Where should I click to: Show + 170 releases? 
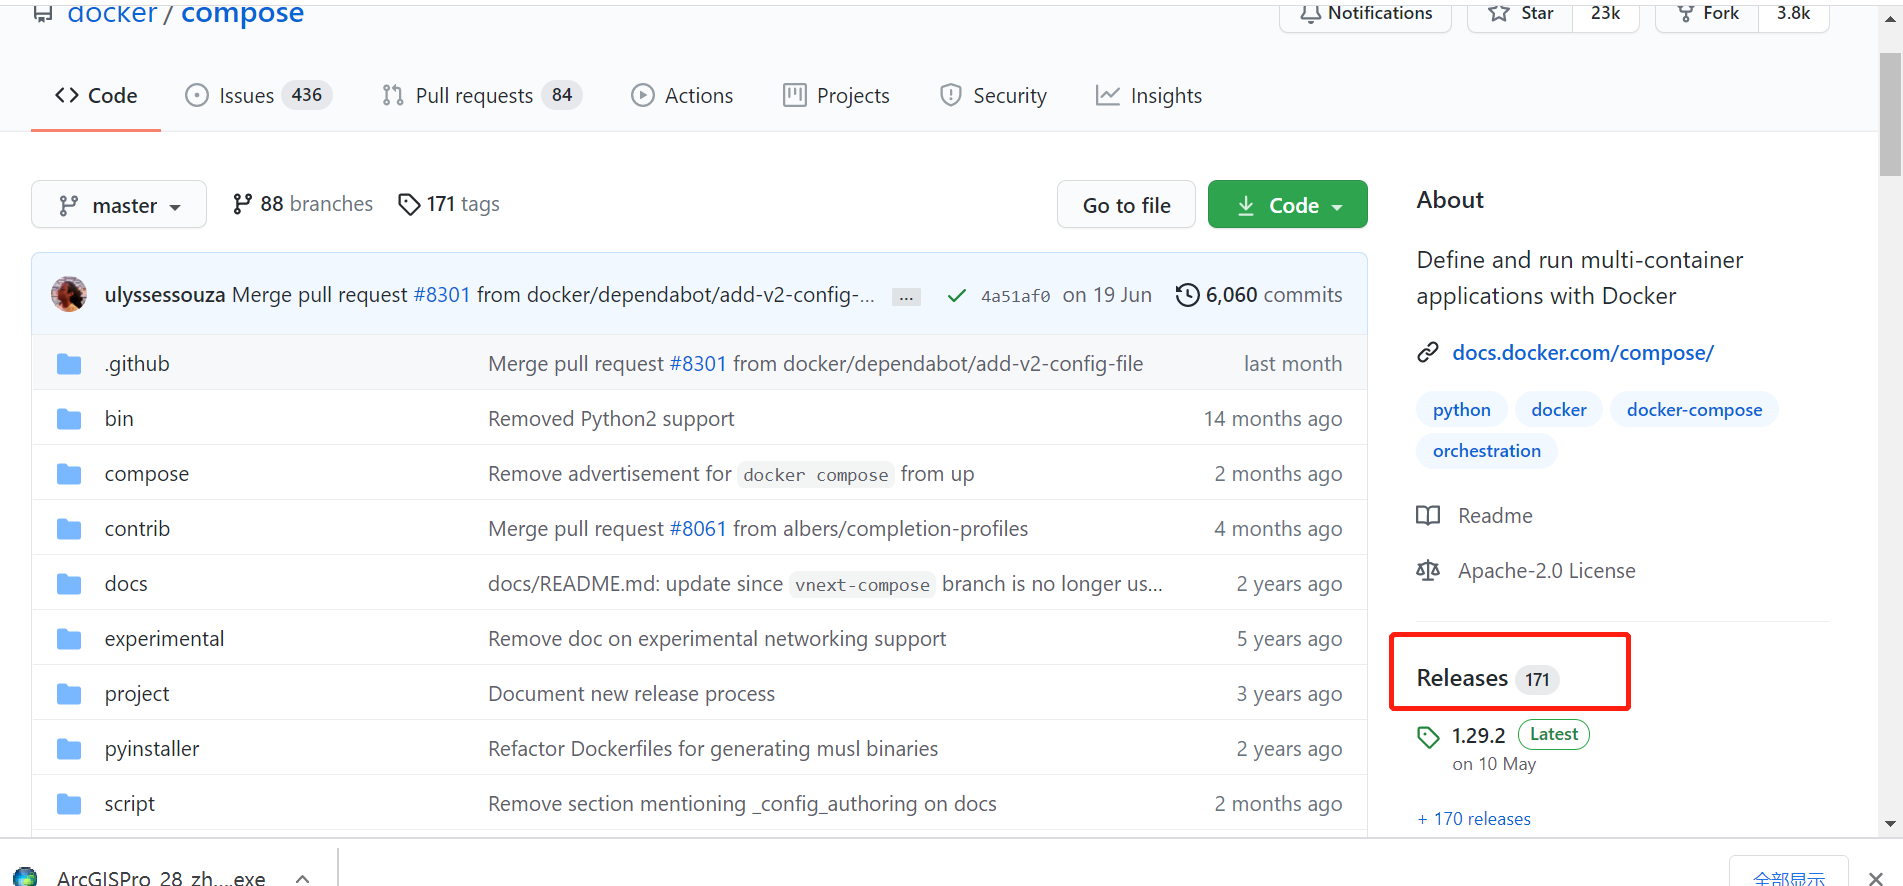[x=1474, y=819]
